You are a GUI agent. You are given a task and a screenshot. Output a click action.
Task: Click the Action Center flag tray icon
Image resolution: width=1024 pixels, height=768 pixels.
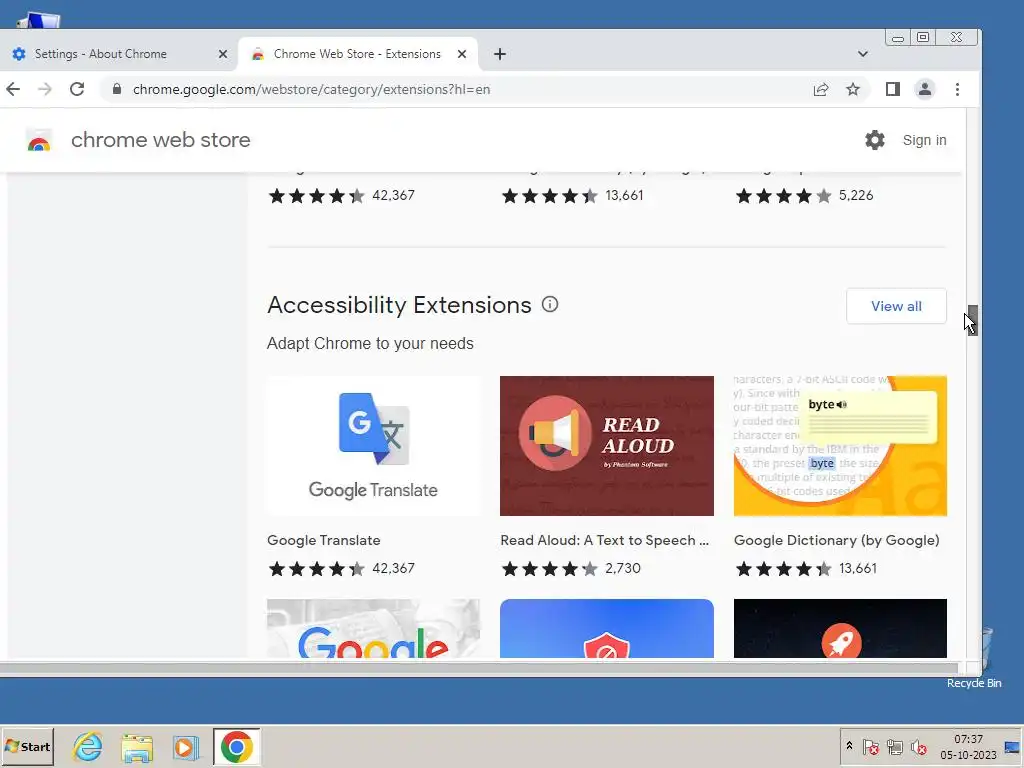click(x=871, y=747)
